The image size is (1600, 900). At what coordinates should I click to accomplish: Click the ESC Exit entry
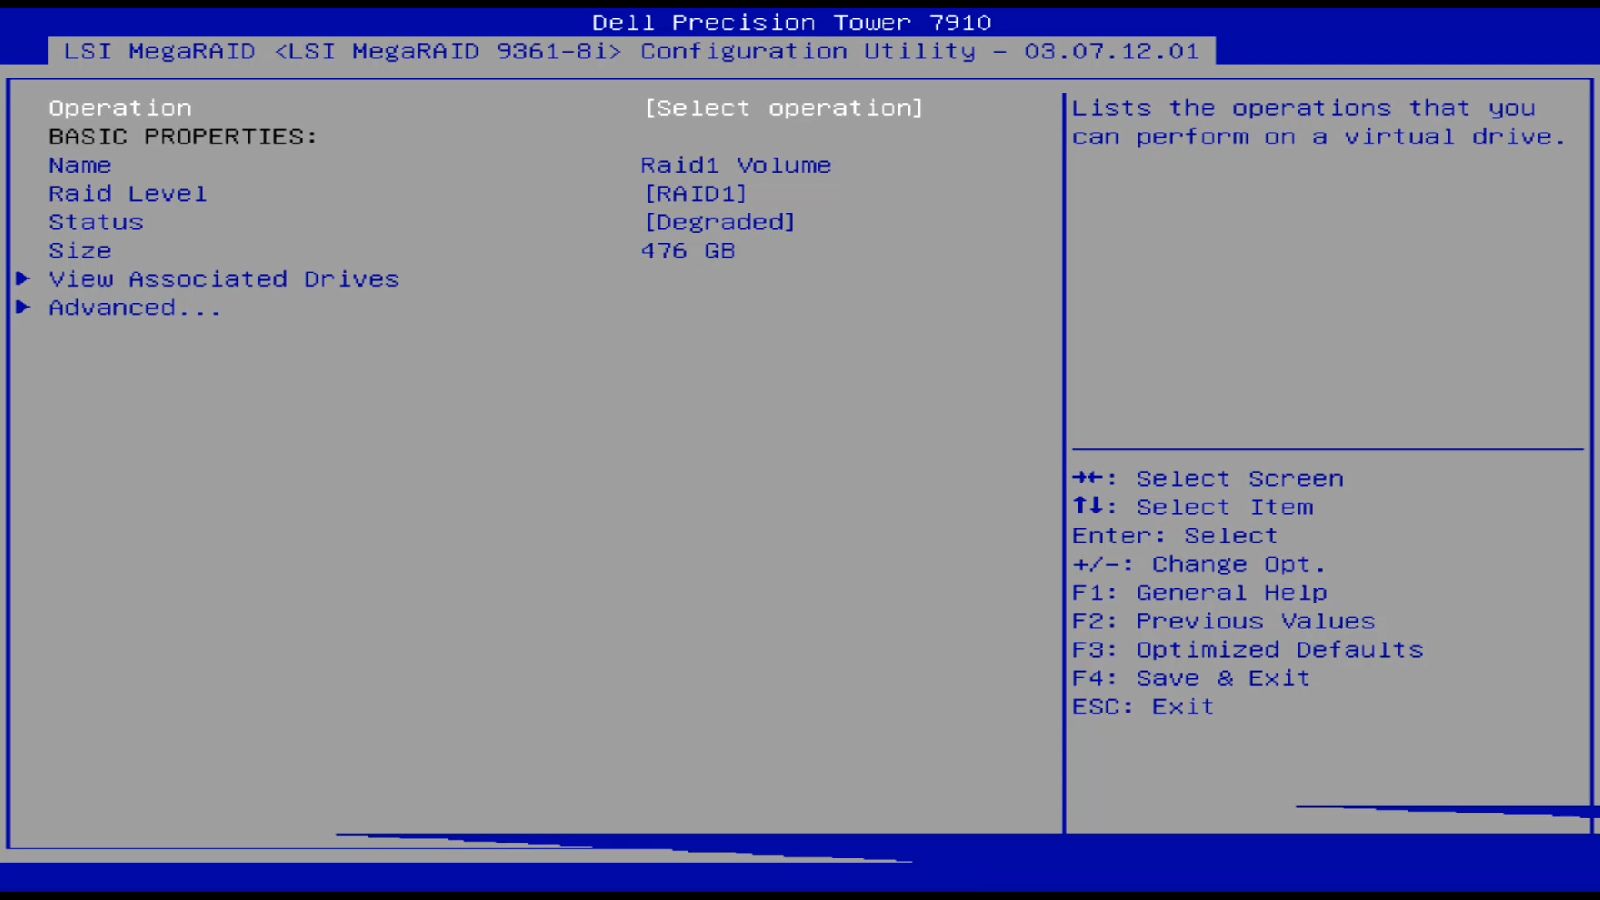pyautogui.click(x=1142, y=706)
